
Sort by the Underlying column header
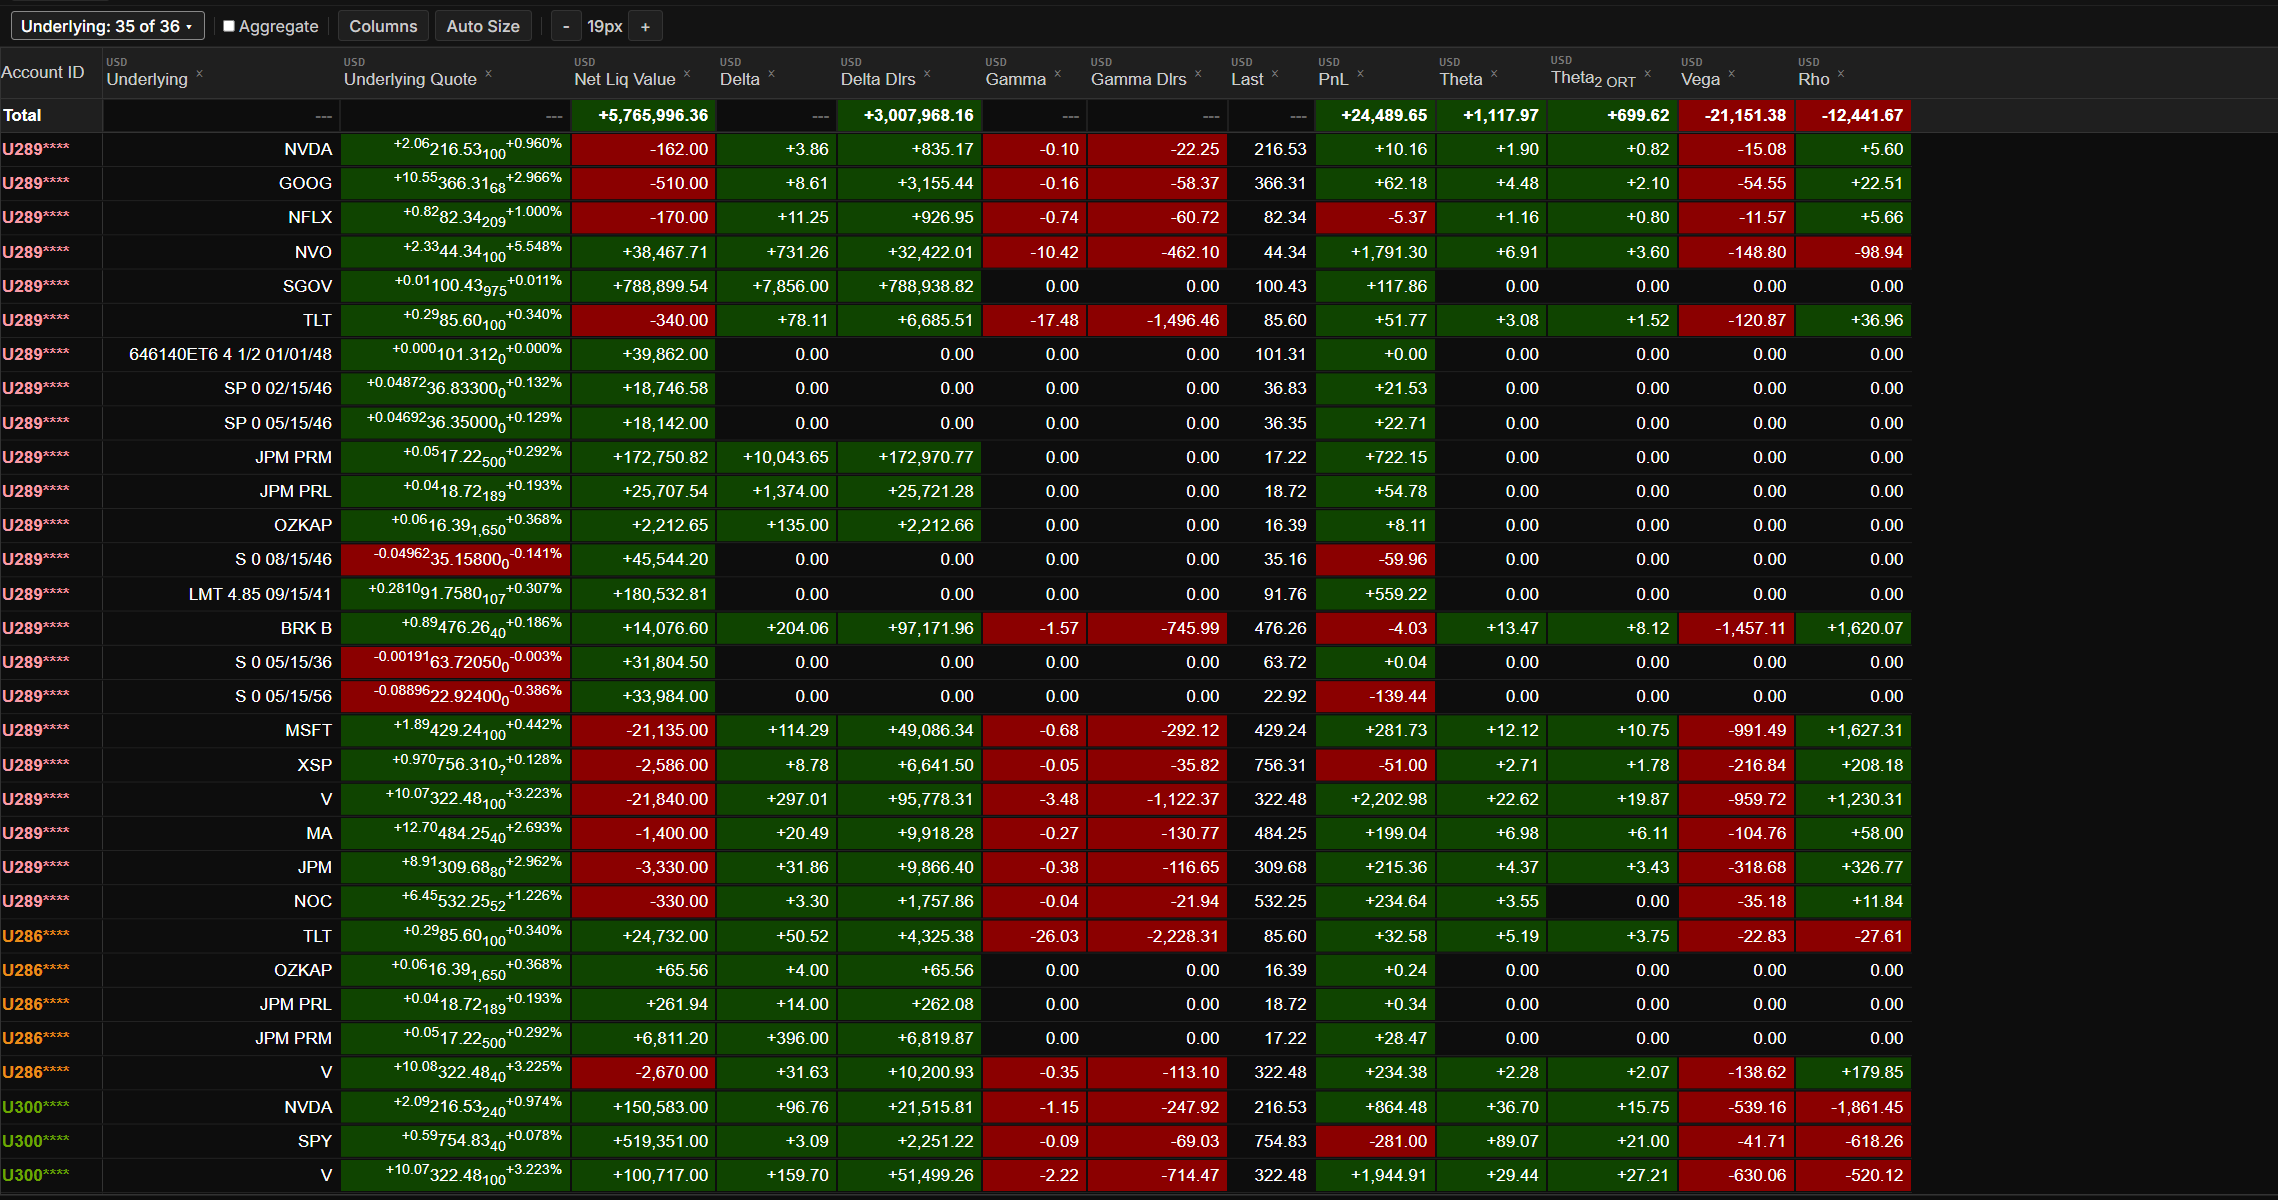[147, 79]
